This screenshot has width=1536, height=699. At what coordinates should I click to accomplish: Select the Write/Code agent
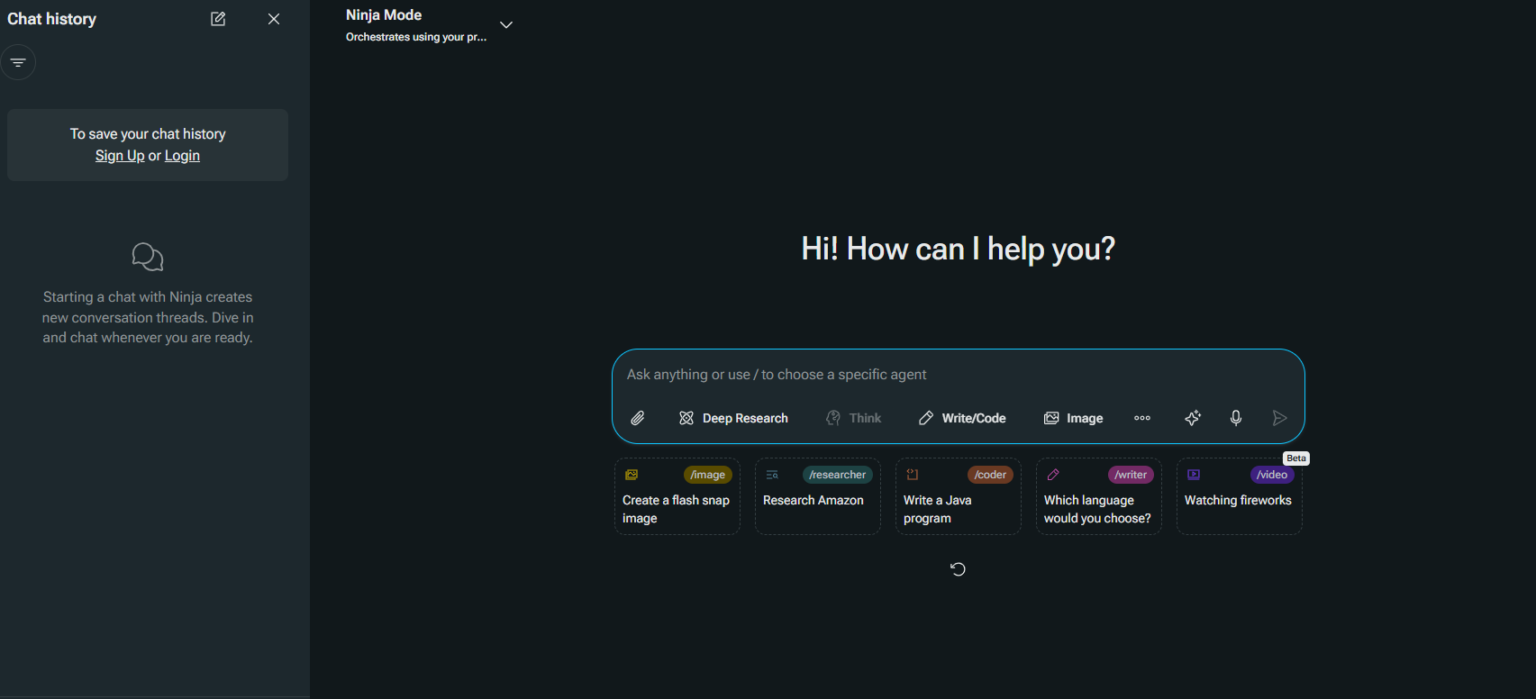(961, 417)
